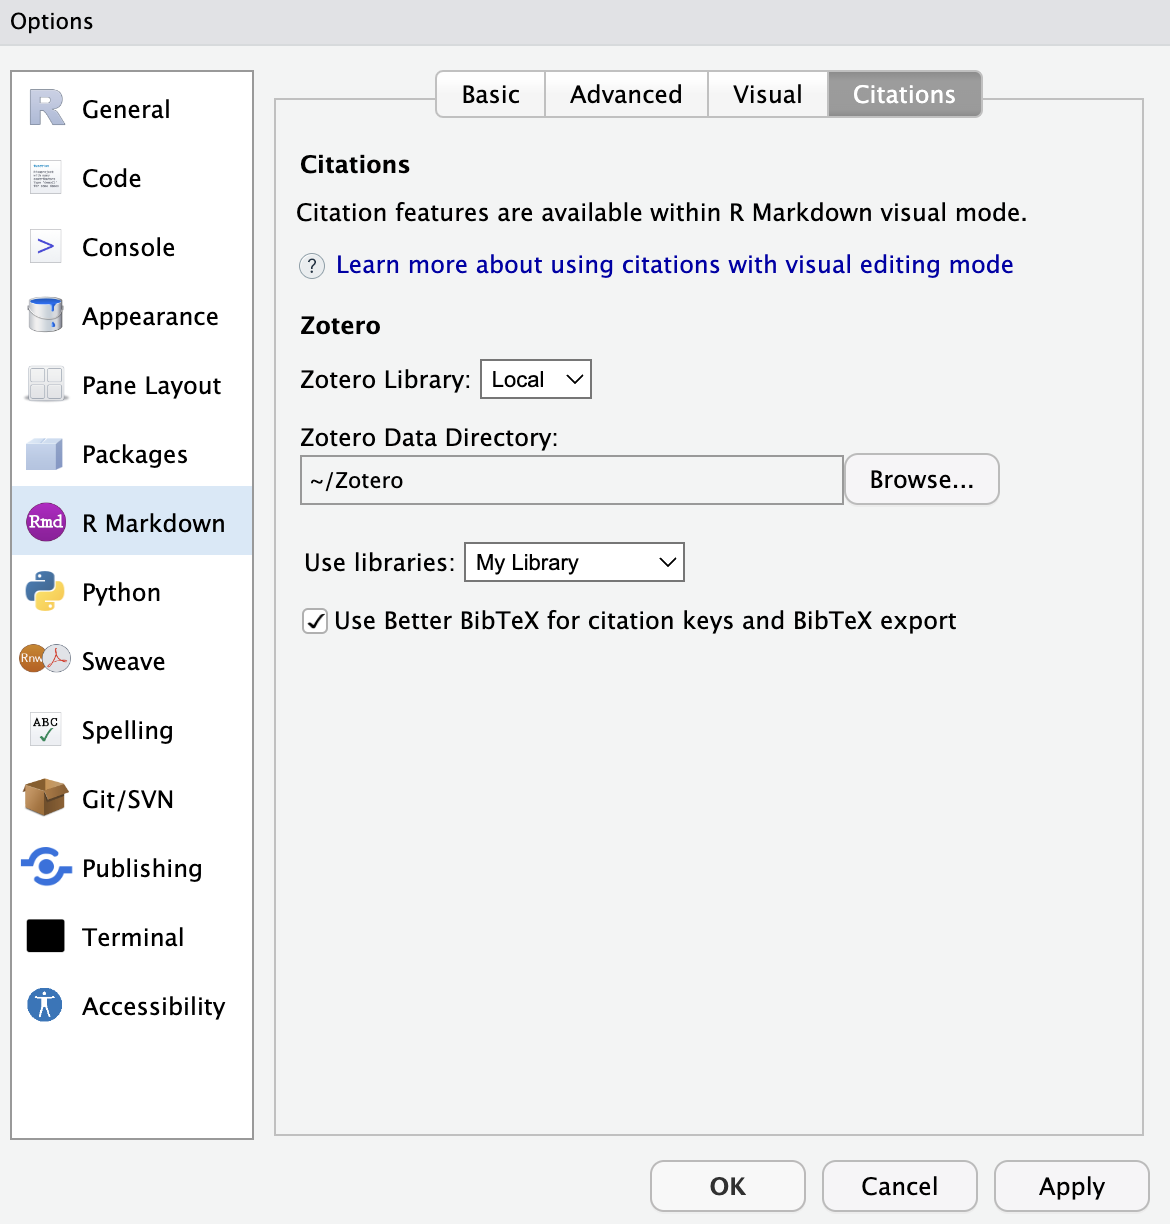The image size is (1170, 1224).
Task: Click the citations help link
Action: click(x=675, y=264)
